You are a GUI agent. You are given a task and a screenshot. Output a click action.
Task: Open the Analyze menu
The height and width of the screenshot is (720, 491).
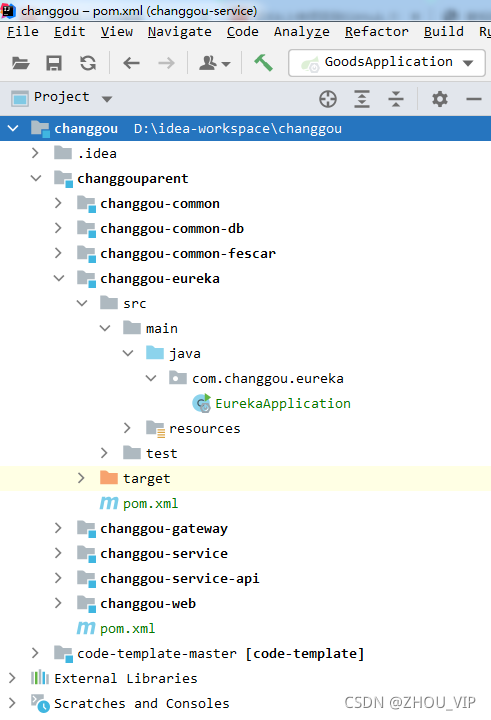coord(302,32)
